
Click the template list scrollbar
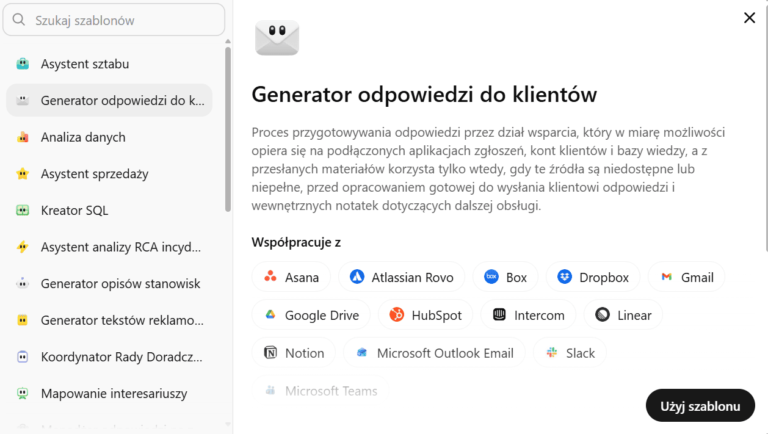click(228, 129)
